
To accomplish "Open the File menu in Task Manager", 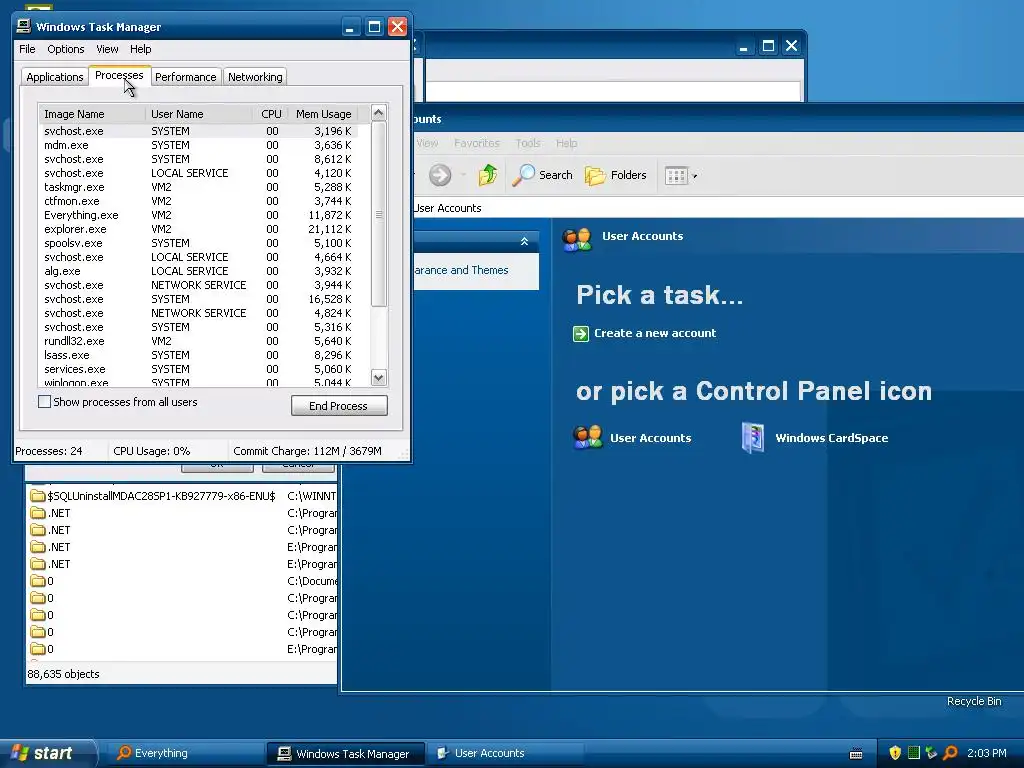I will [x=27, y=49].
